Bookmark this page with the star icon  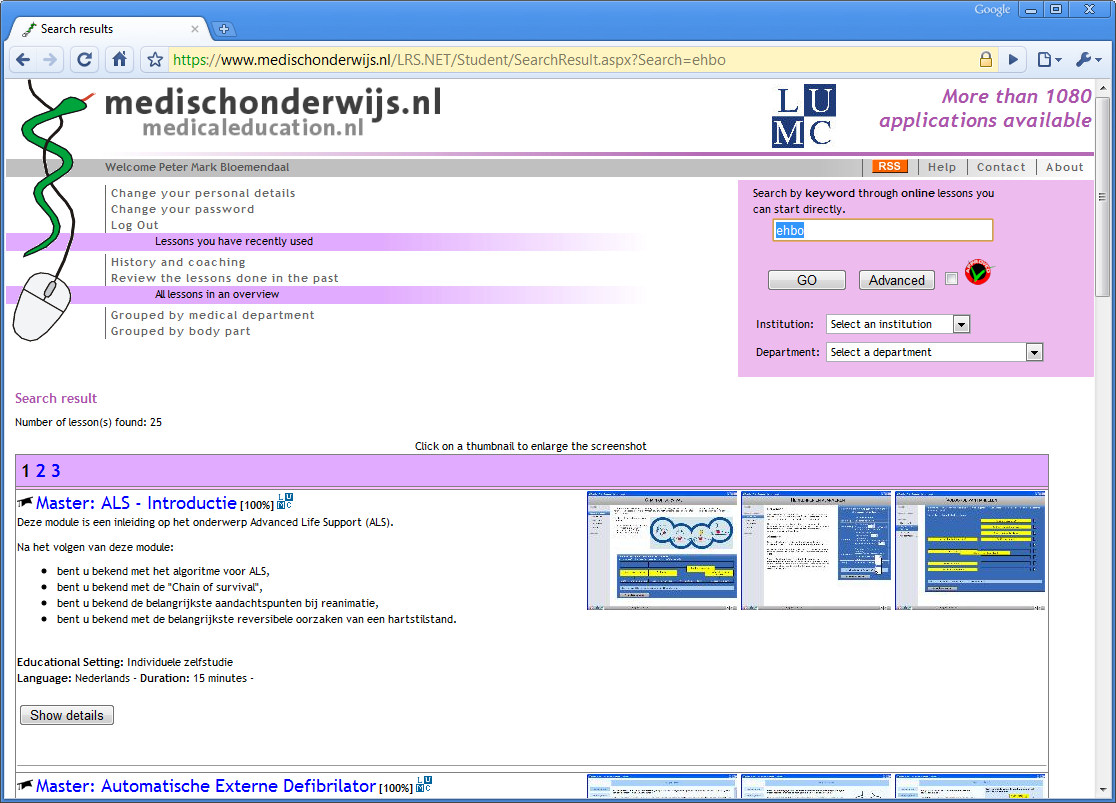click(x=155, y=60)
